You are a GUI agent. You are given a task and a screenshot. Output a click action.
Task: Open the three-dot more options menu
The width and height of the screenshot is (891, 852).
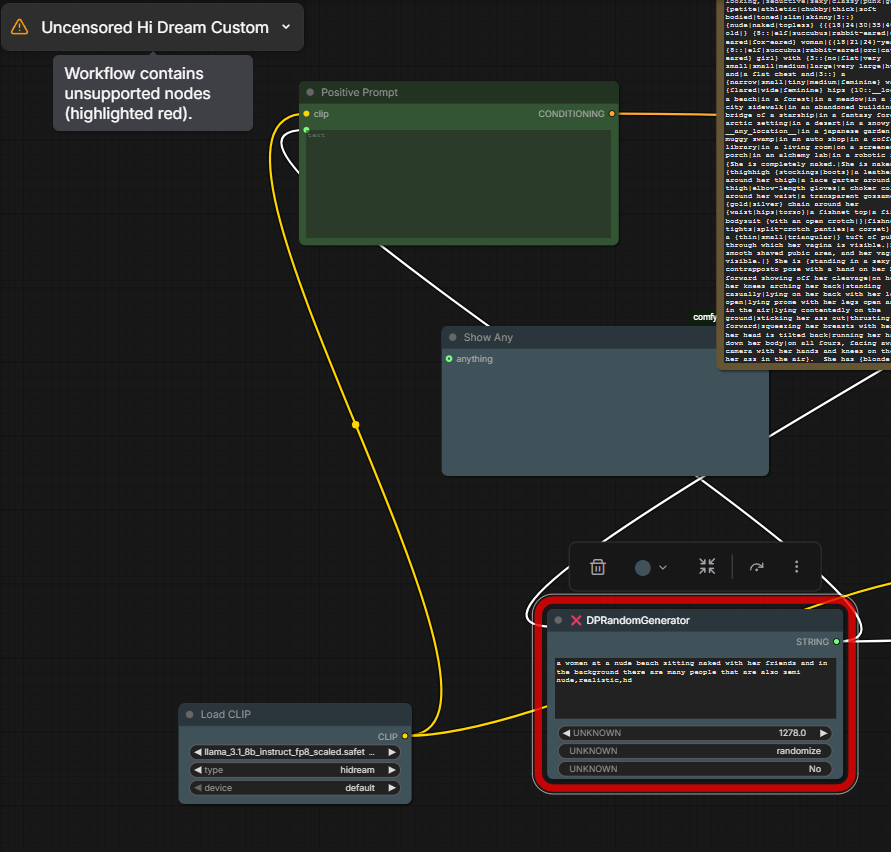click(x=796, y=567)
